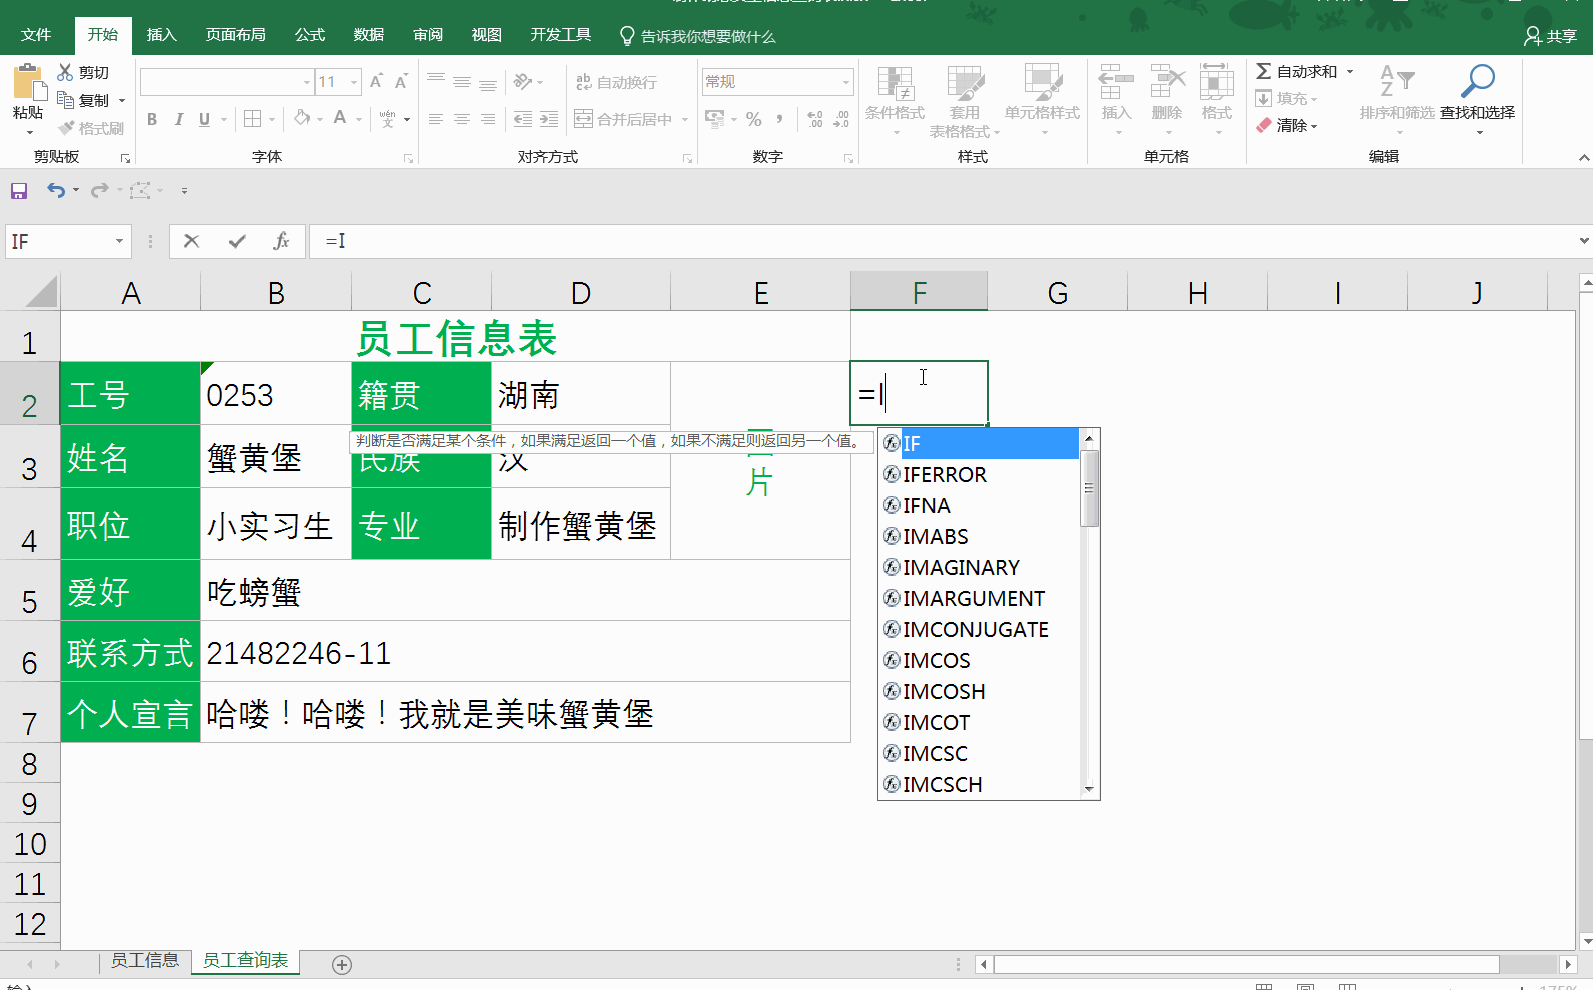This screenshot has height=990, width=1593.
Task: Switch to the 数据 ribbon tab
Action: (x=369, y=35)
